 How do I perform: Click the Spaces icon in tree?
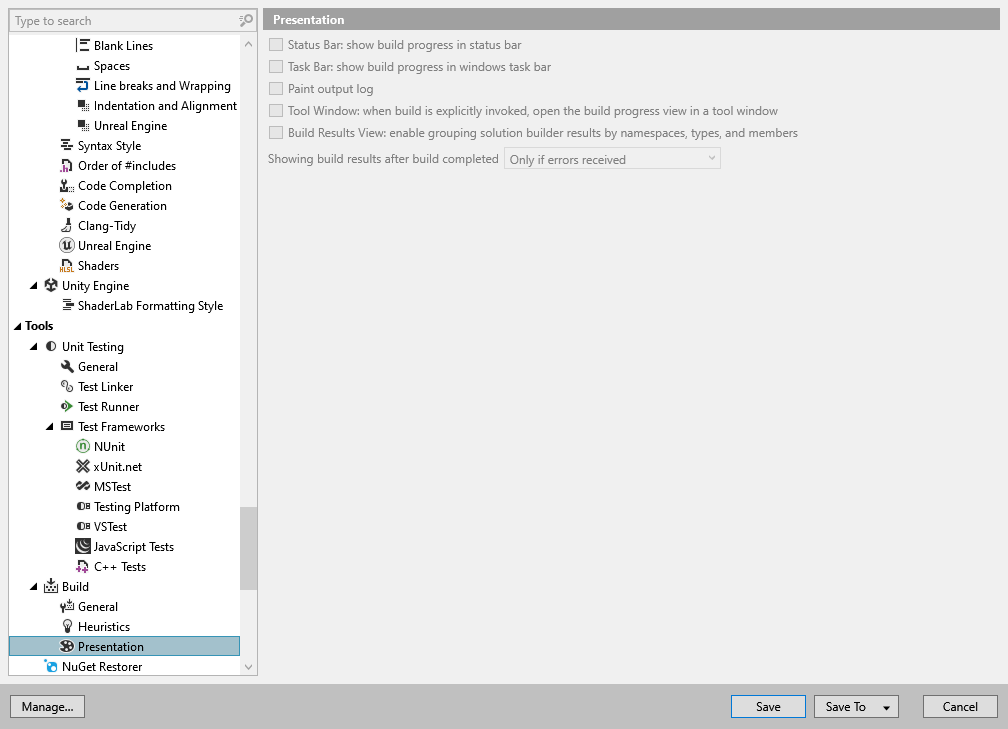[x=83, y=66]
